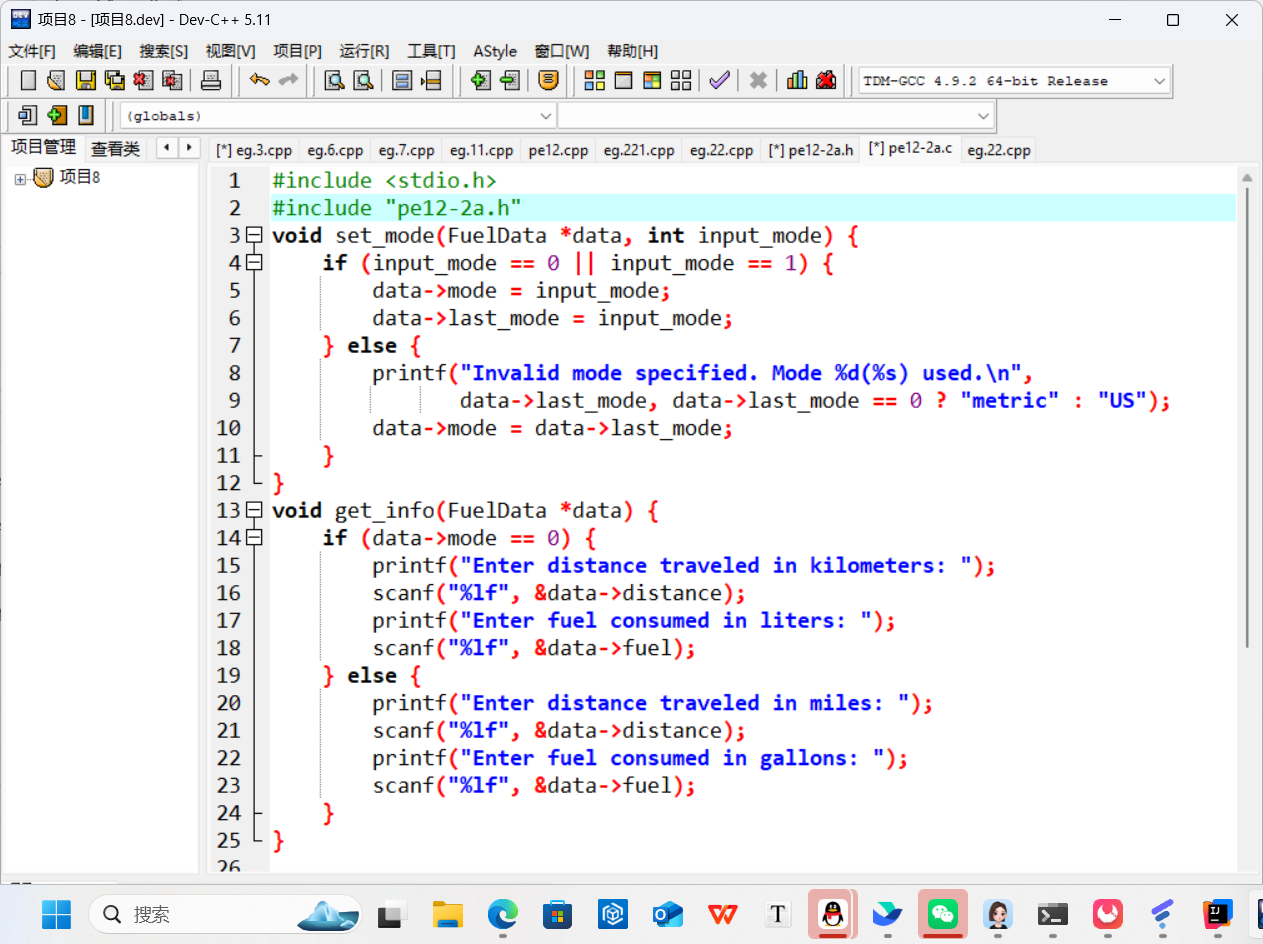Open the AStyle menu

tap(495, 51)
